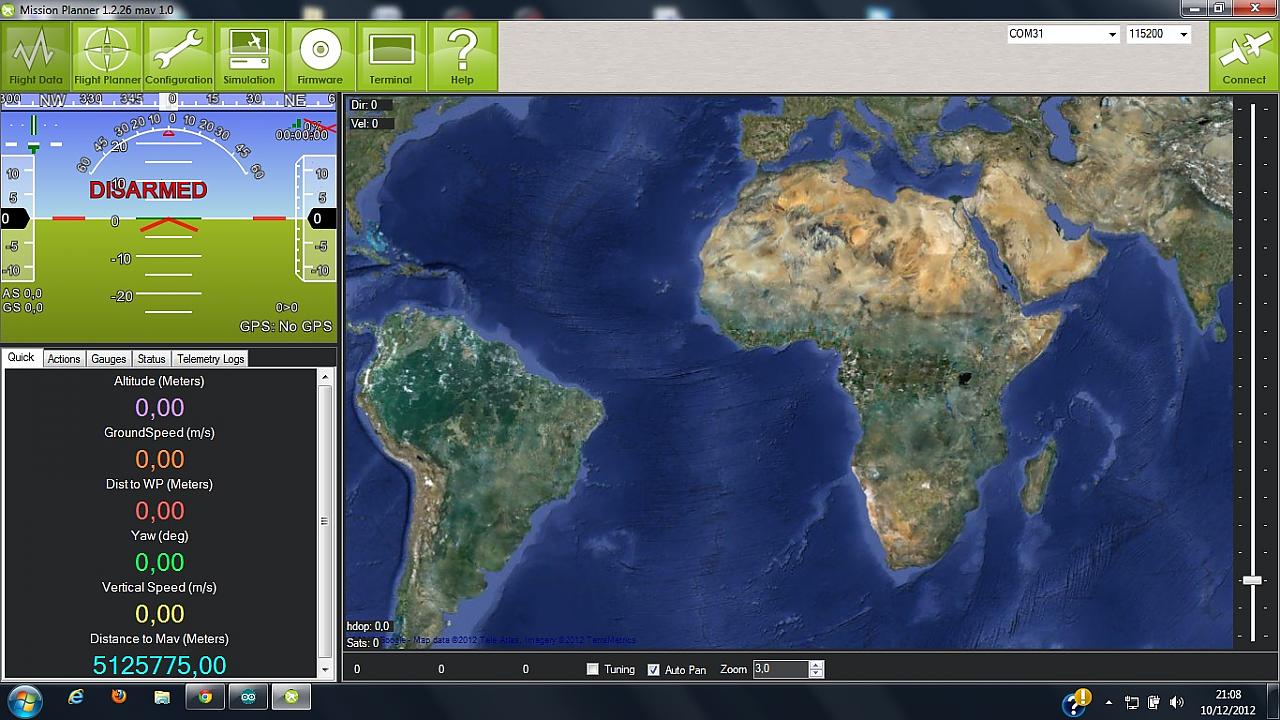
Task: Switch to the Gauges tab
Action: pos(108,359)
